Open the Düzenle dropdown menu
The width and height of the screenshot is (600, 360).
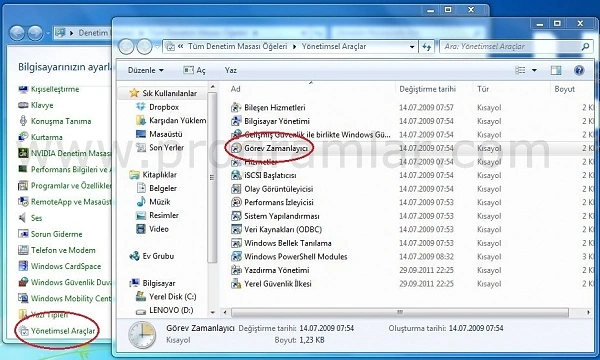click(x=146, y=70)
